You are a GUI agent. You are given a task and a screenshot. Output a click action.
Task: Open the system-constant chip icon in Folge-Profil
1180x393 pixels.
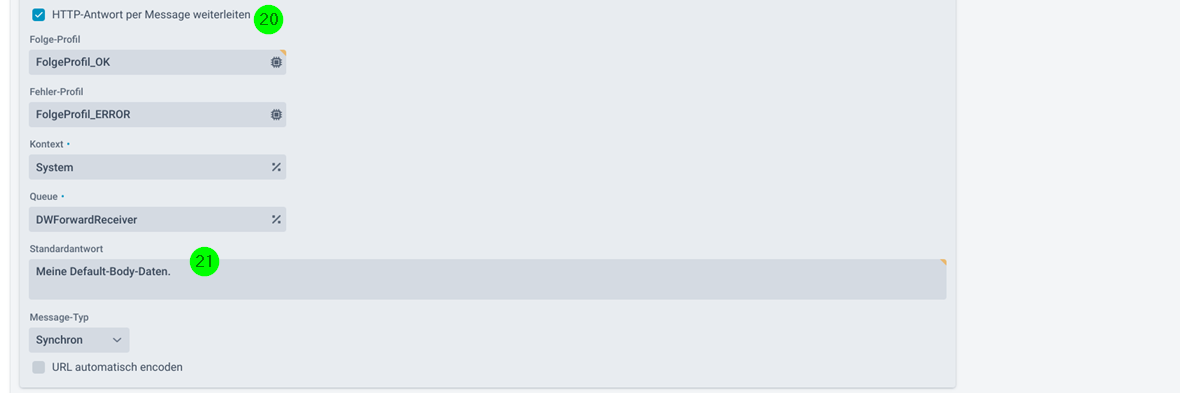(x=276, y=62)
